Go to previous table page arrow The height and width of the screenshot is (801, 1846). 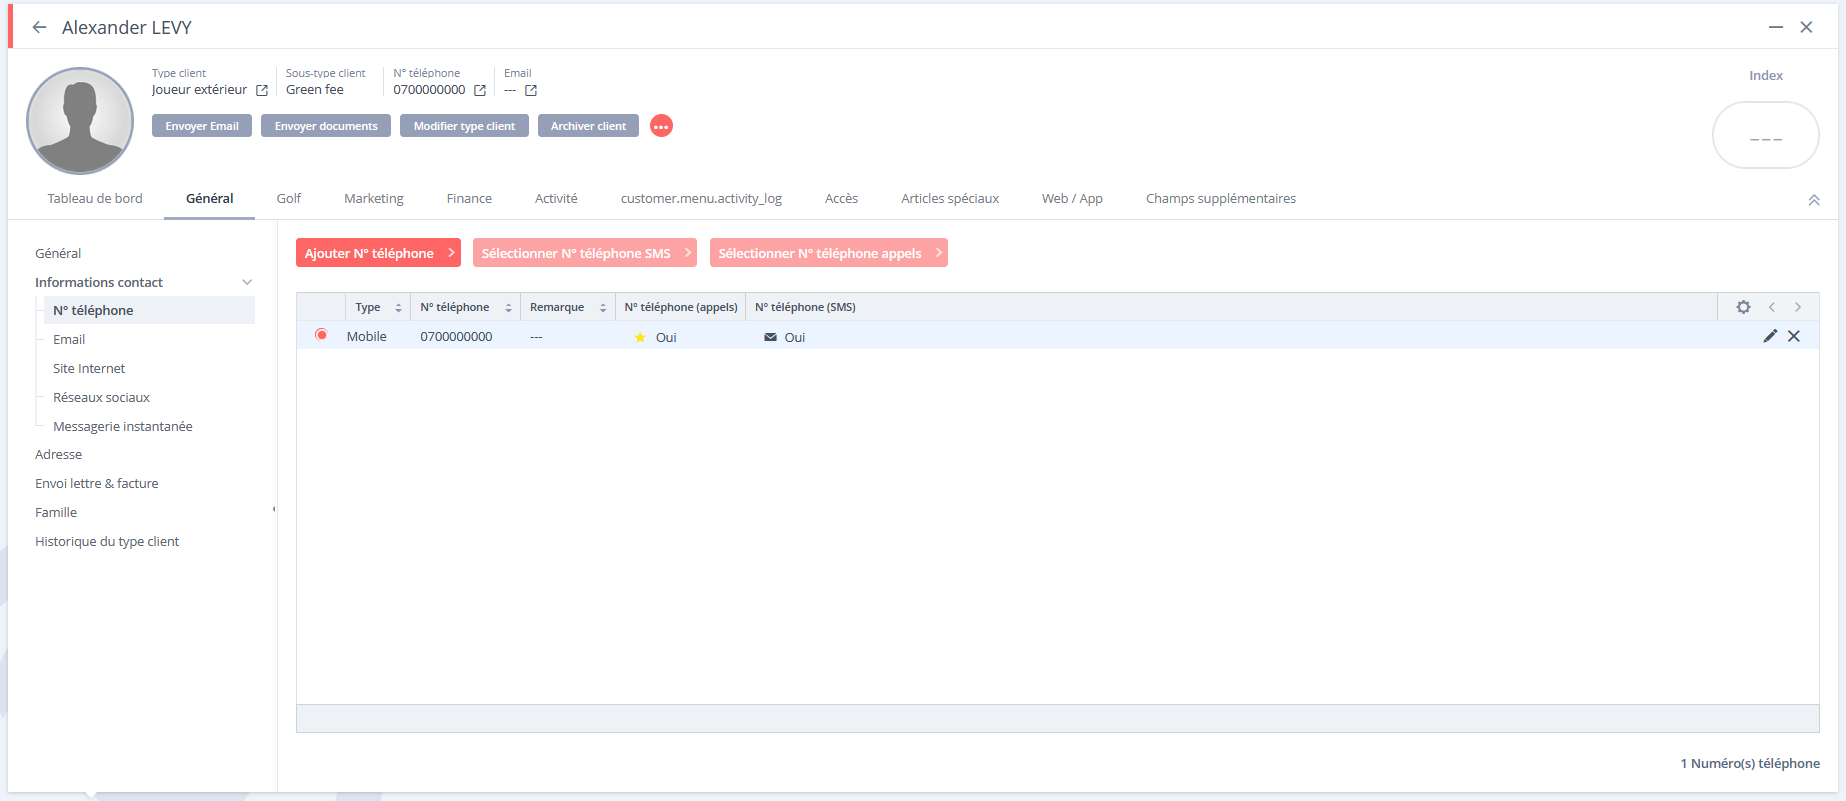[1772, 307]
